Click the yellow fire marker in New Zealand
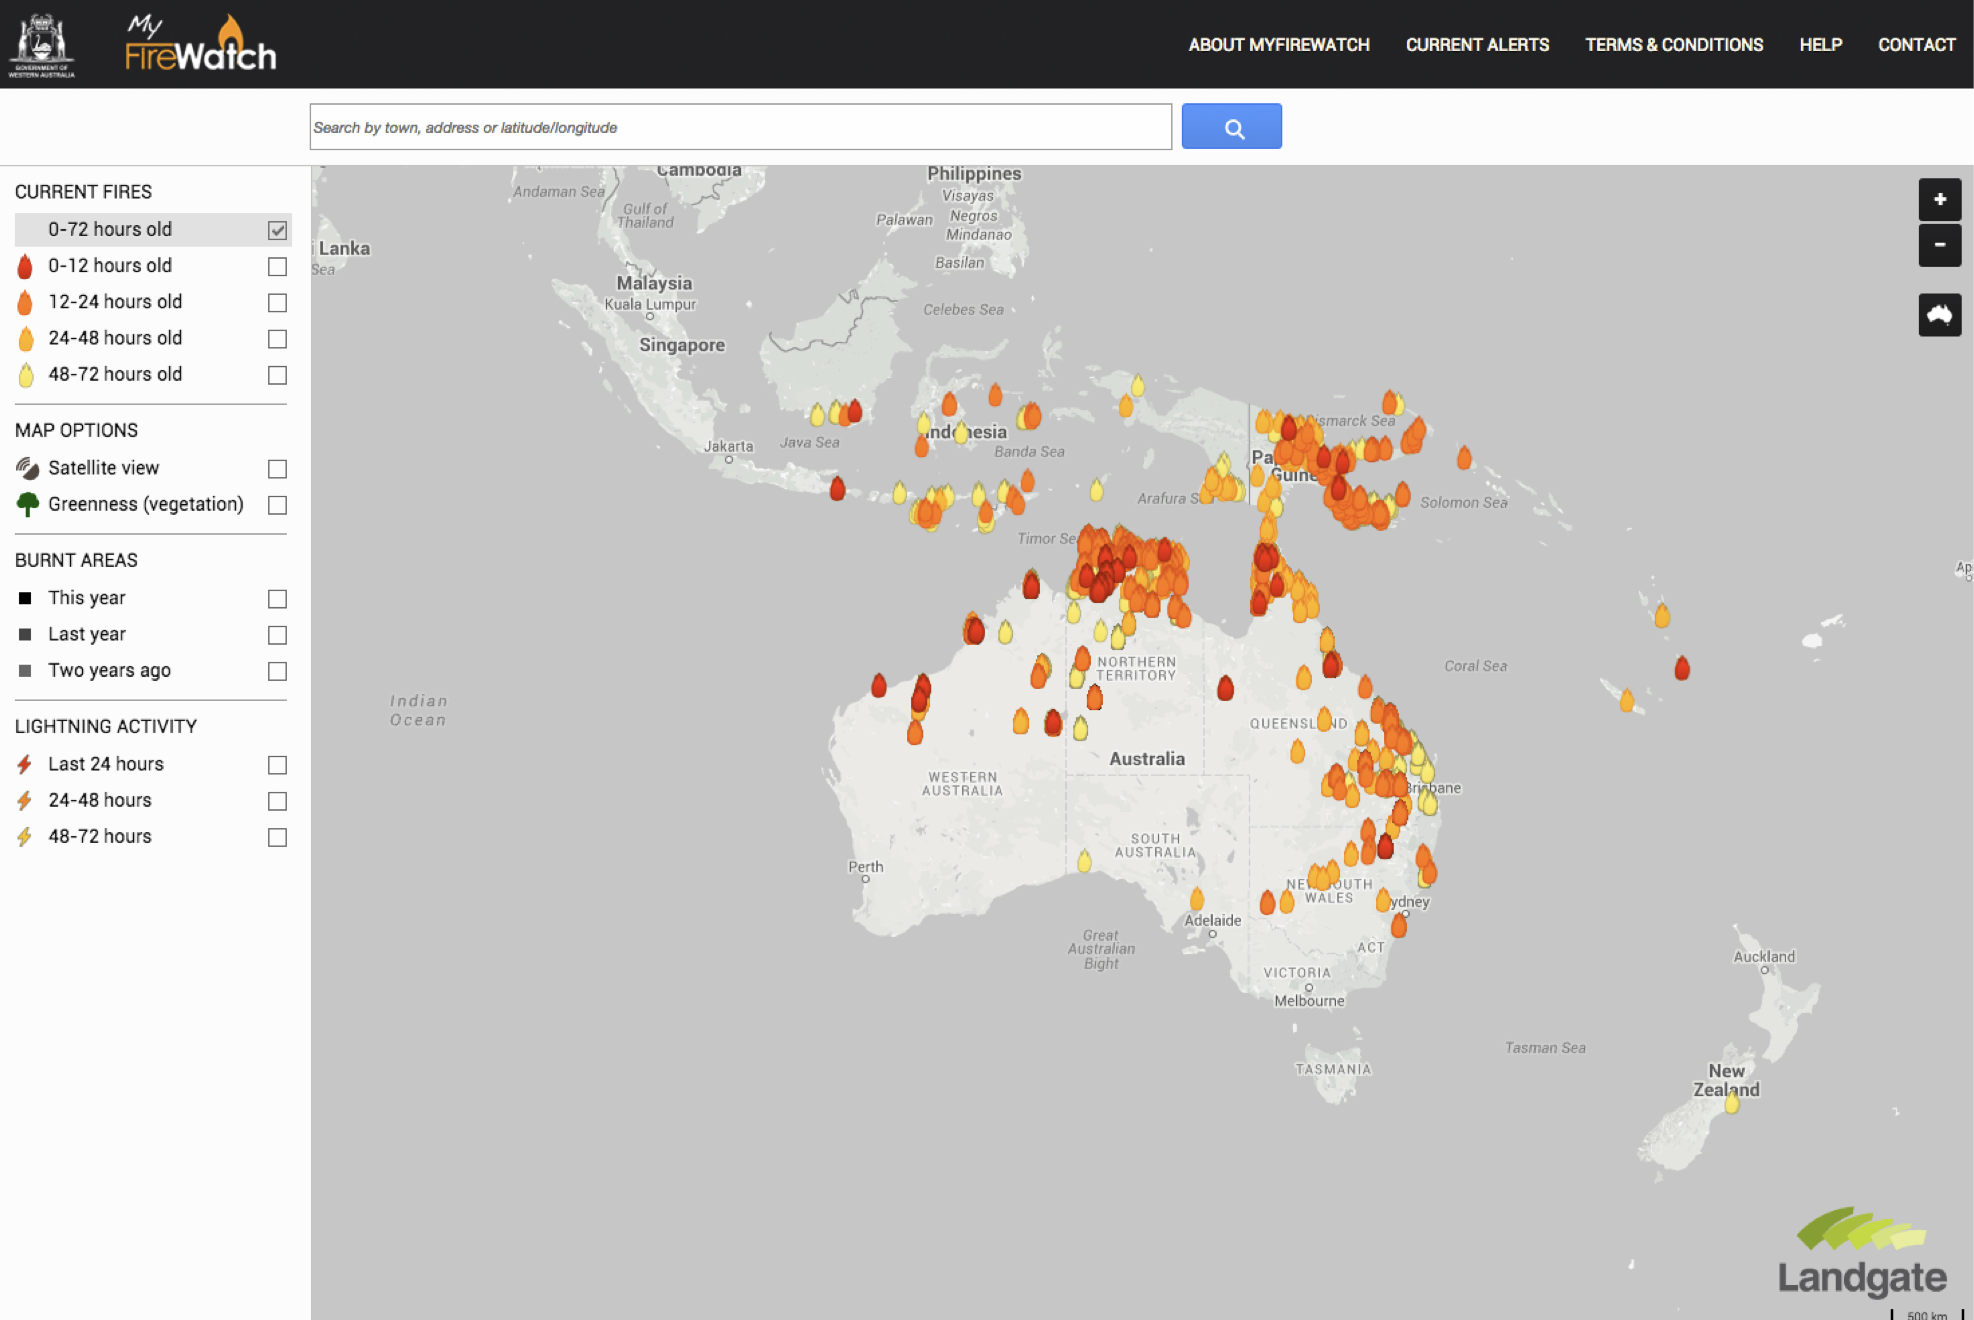This screenshot has width=1974, height=1320. click(x=1732, y=1102)
